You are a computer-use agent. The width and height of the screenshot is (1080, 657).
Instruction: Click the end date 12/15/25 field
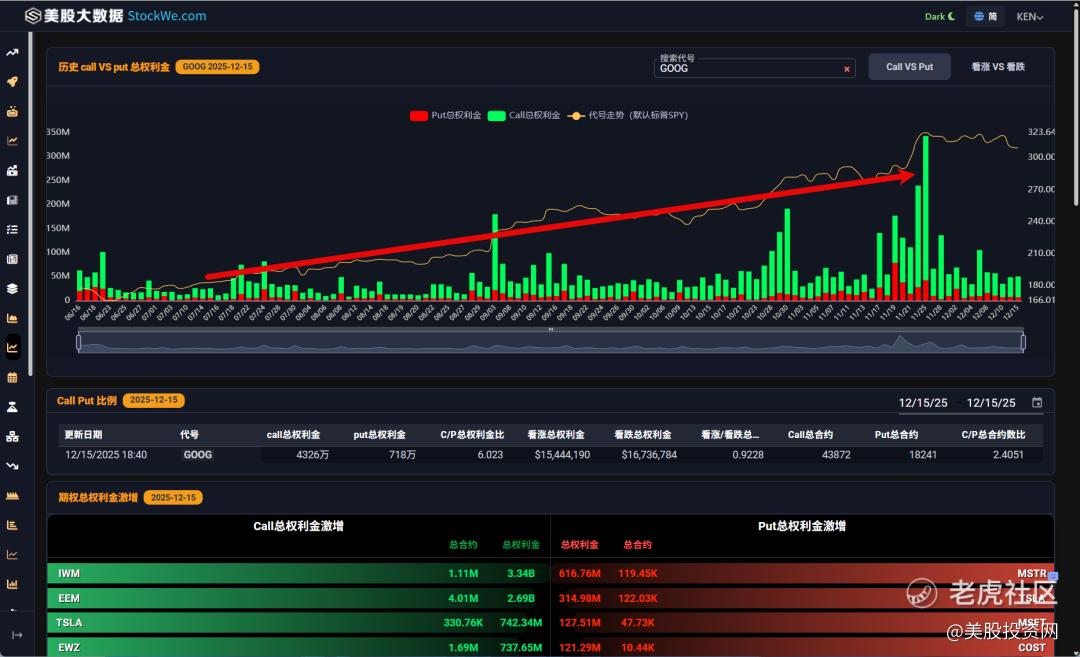click(x=990, y=403)
